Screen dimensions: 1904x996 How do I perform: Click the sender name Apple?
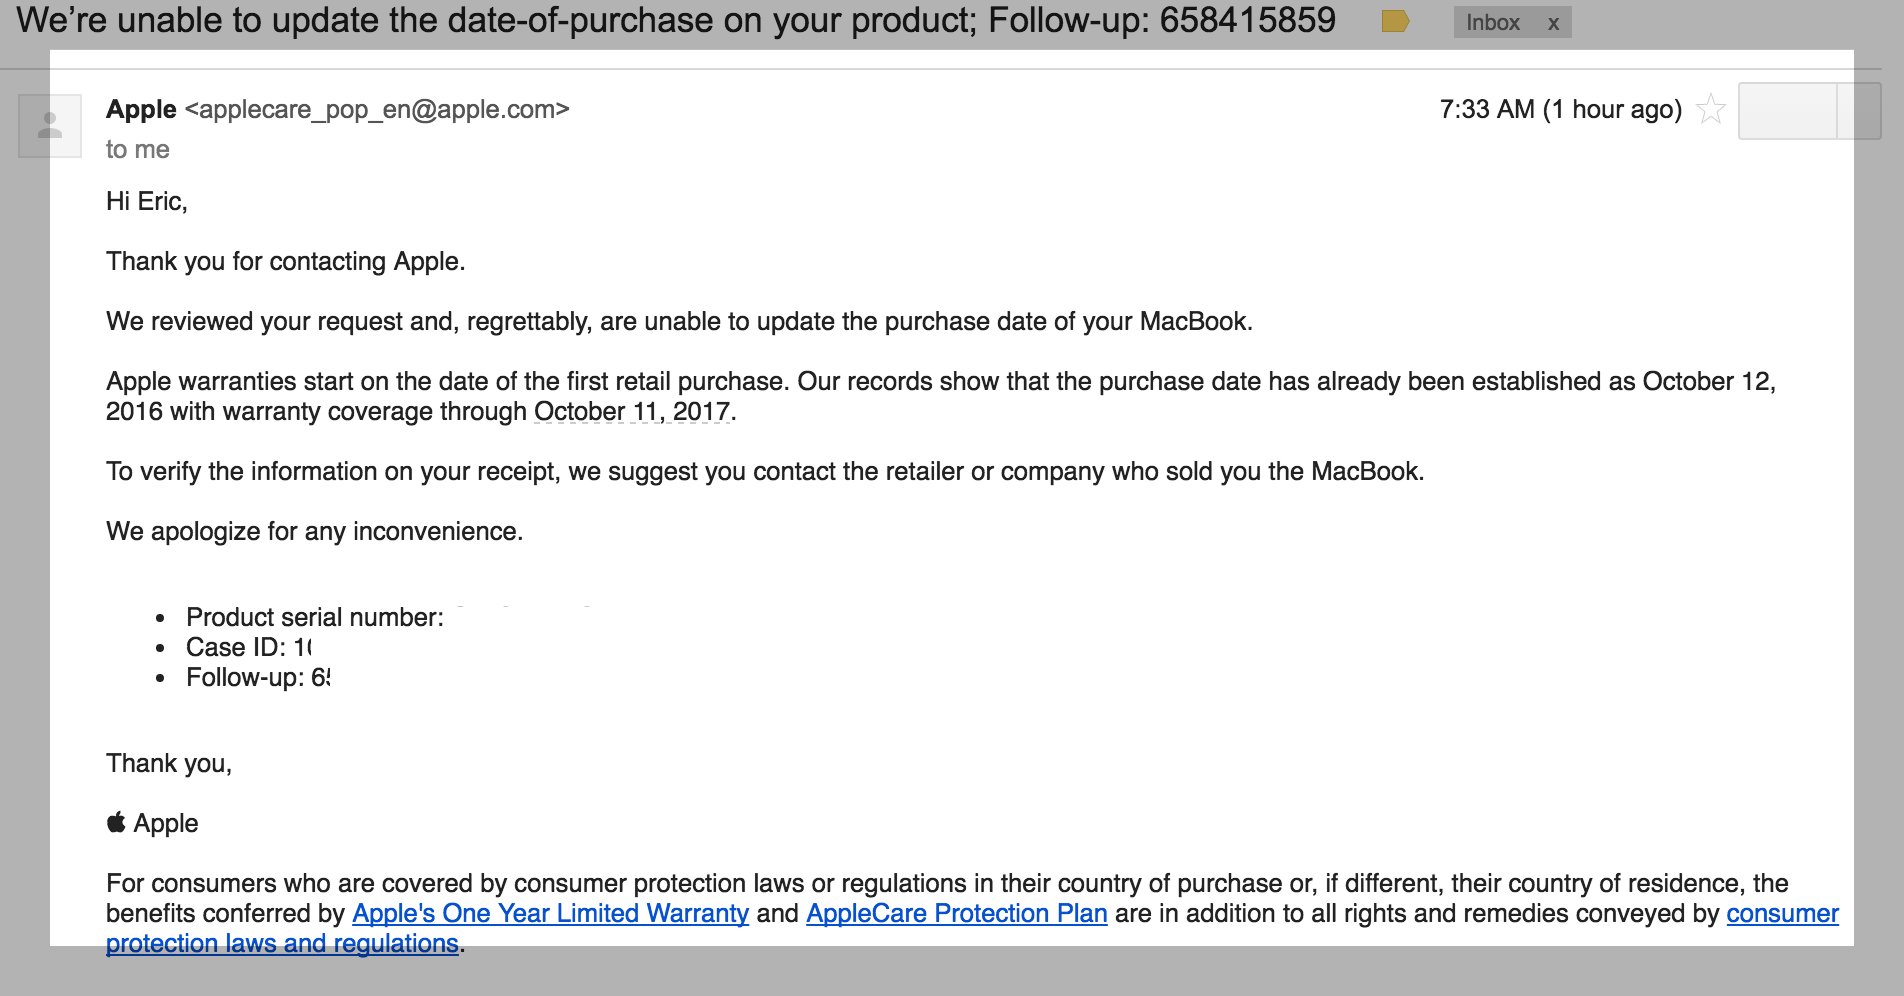[141, 109]
